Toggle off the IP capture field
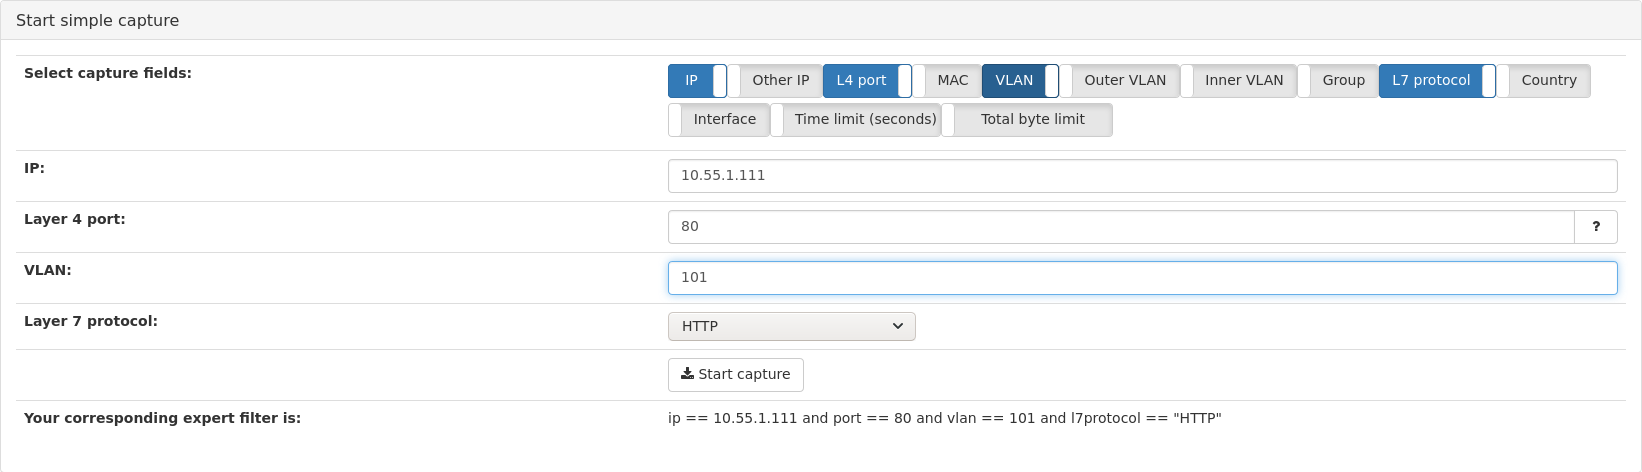Screen dimensions: 1642x472 point(698,81)
